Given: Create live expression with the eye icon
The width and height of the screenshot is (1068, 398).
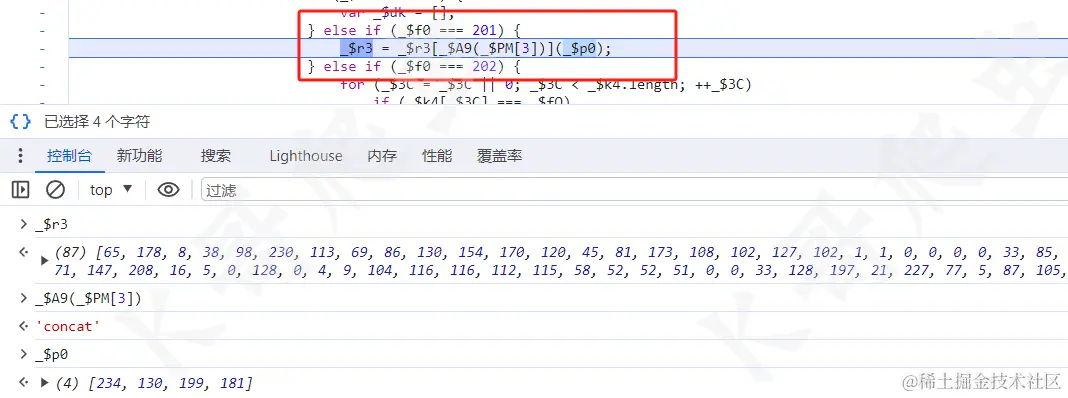Looking at the screenshot, I should 168,189.
